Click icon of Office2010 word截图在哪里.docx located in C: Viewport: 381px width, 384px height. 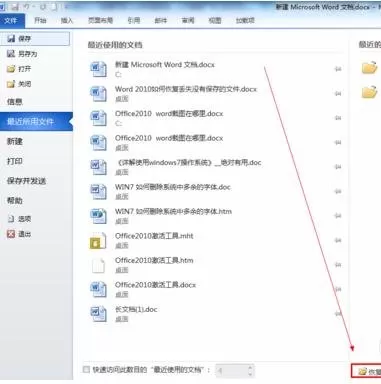pos(98,118)
